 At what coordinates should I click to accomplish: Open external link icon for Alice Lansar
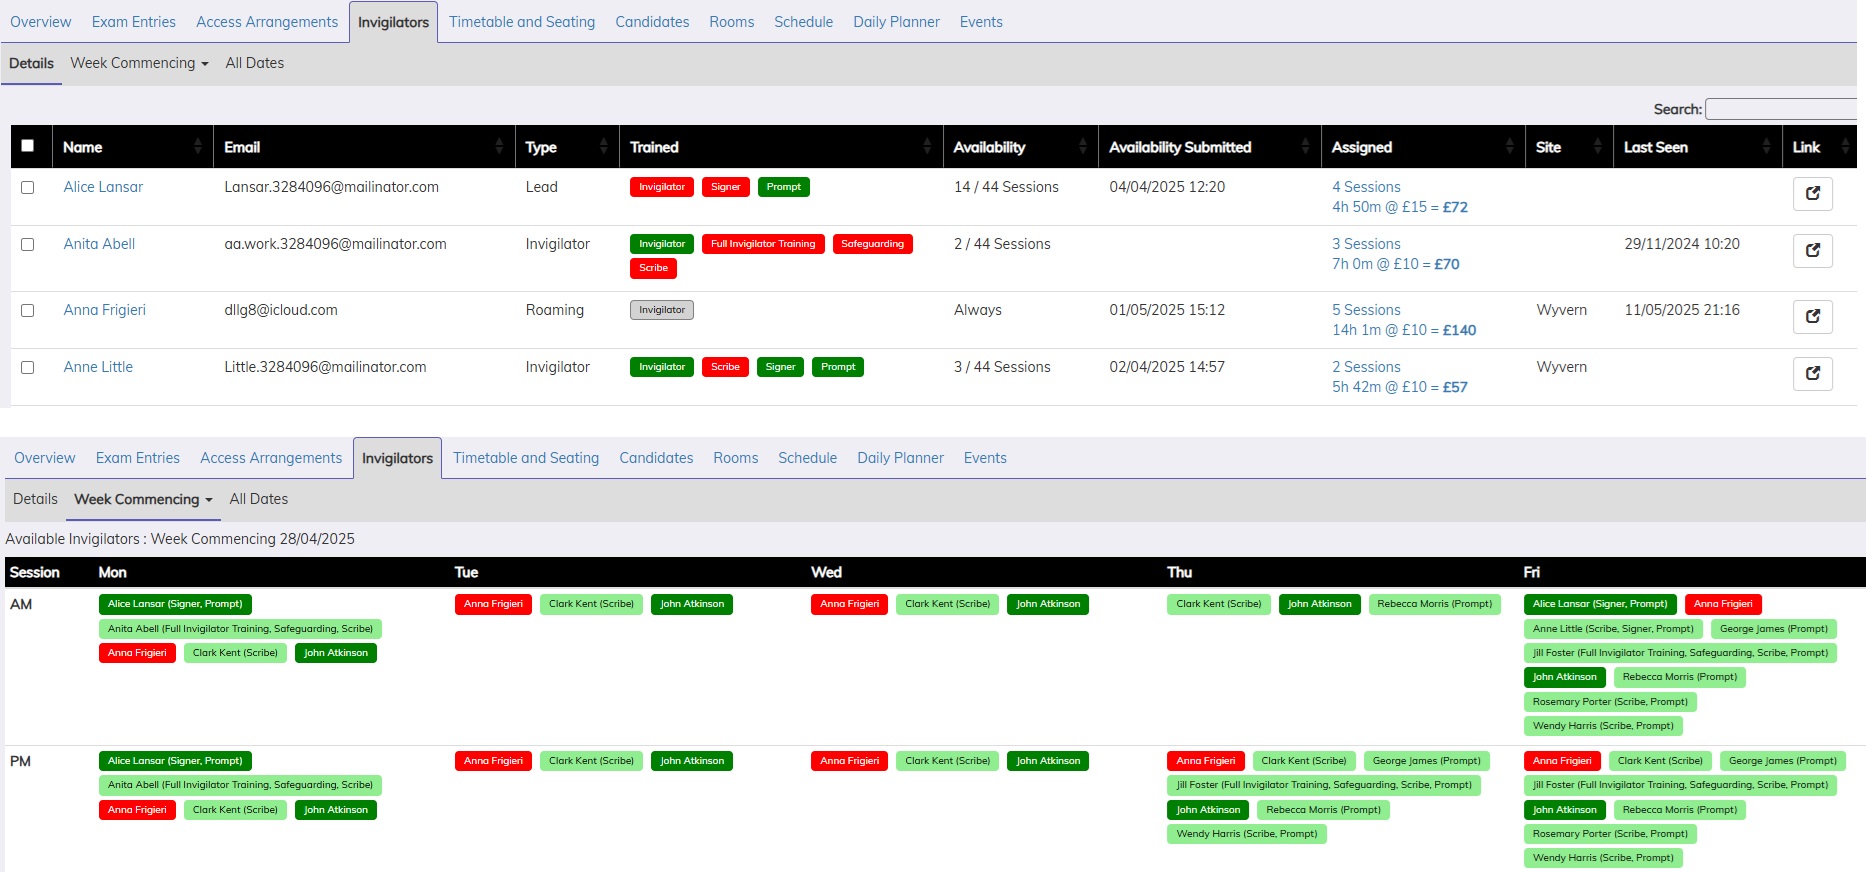(1812, 193)
